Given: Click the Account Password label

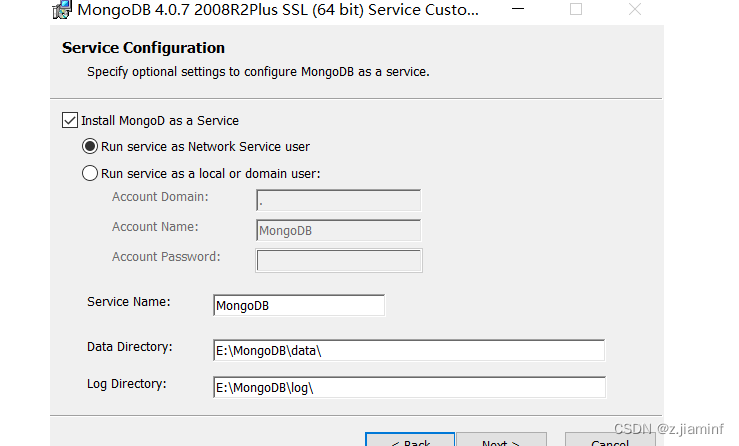Looking at the screenshot, I should point(166,256).
